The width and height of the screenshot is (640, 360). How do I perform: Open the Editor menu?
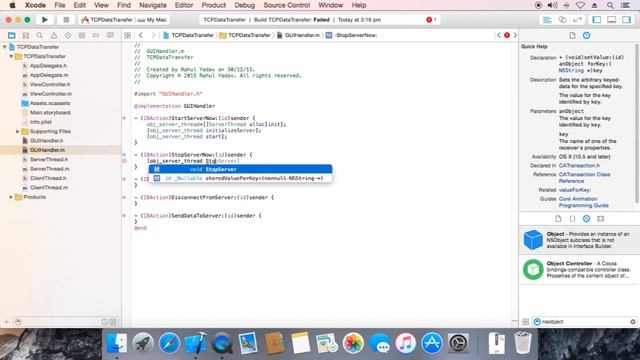184,5
